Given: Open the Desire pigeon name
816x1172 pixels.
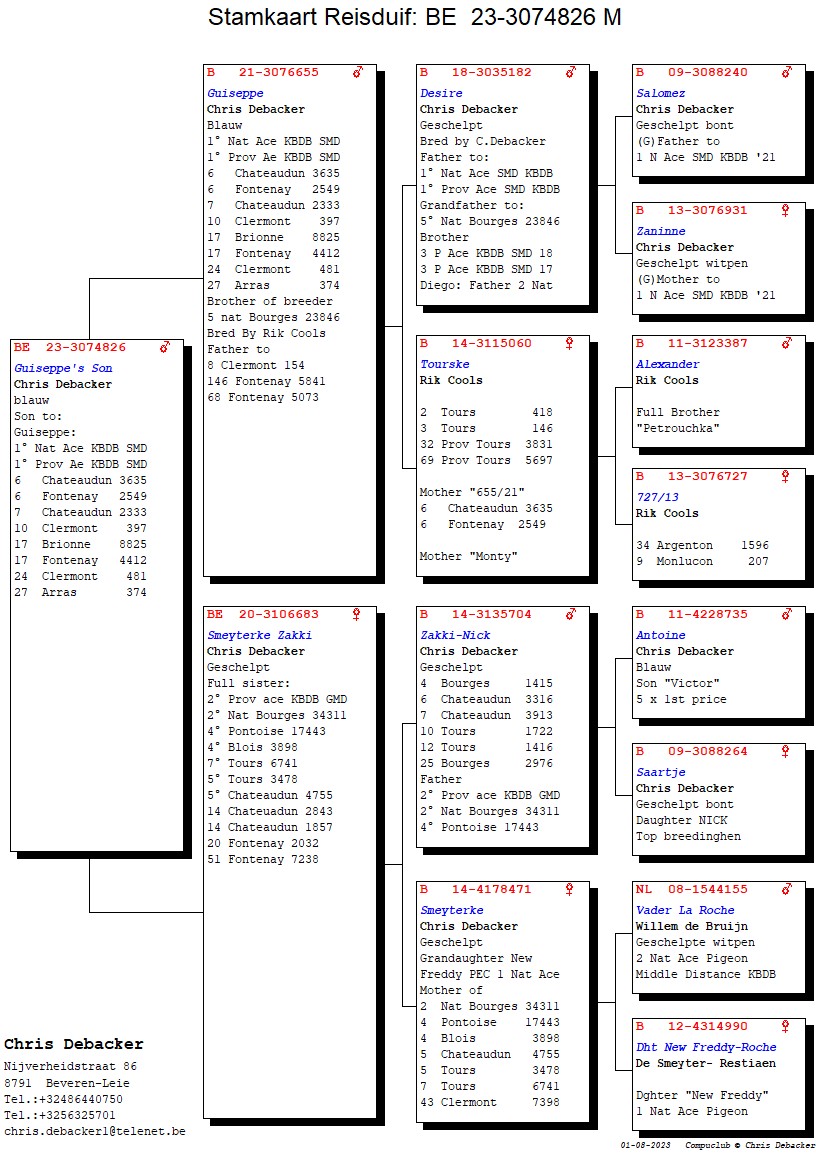Looking at the screenshot, I should (x=441, y=93).
